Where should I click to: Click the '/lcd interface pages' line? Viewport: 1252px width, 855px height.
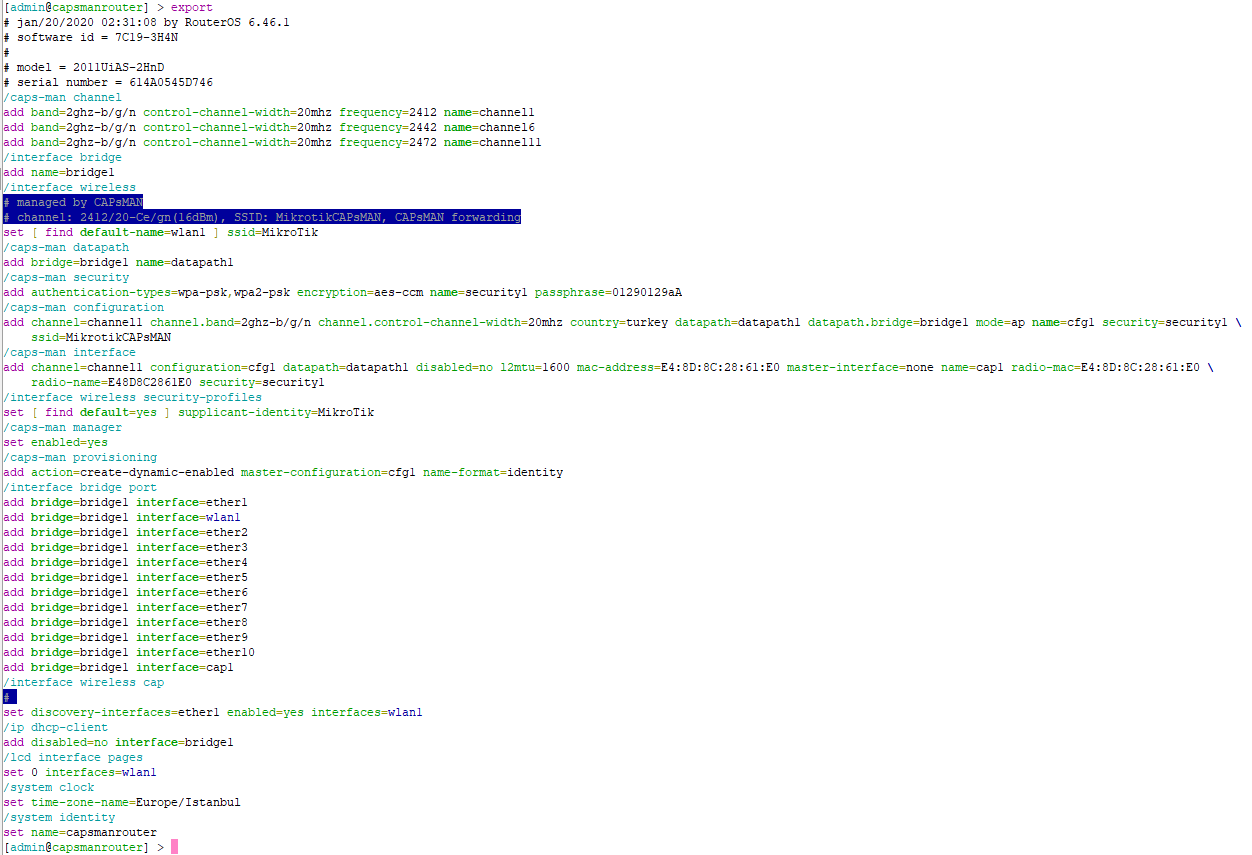pos(73,757)
